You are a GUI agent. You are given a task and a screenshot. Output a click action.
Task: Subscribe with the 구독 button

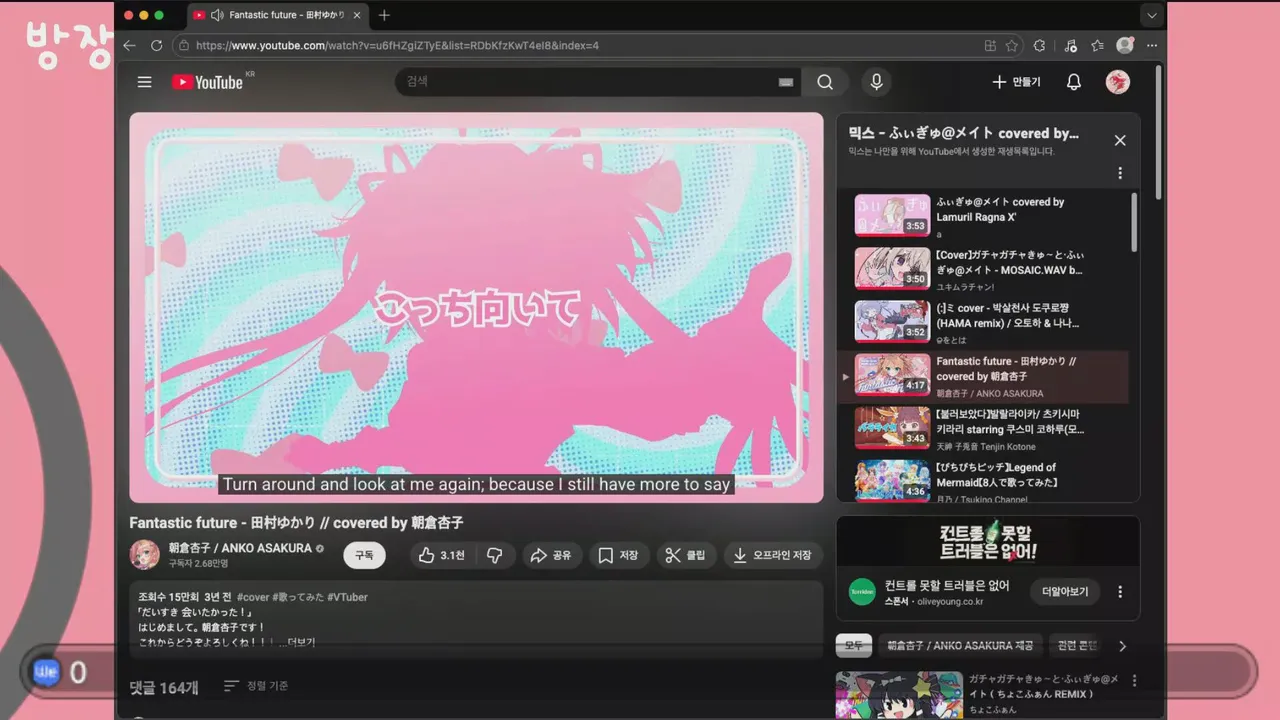click(x=364, y=555)
